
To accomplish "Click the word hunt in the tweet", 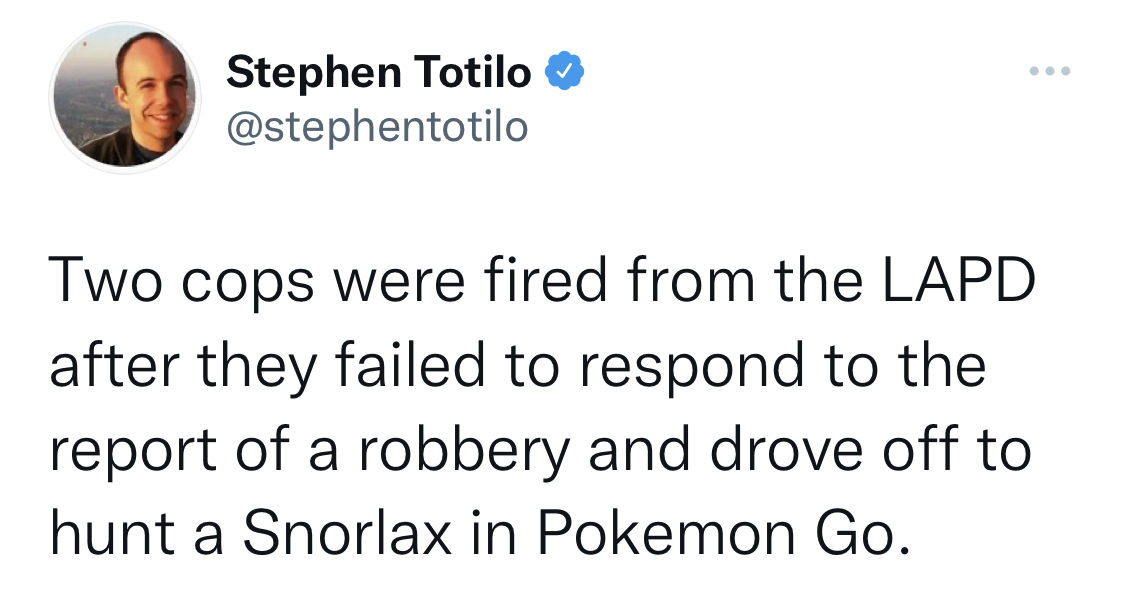I will pos(112,533).
